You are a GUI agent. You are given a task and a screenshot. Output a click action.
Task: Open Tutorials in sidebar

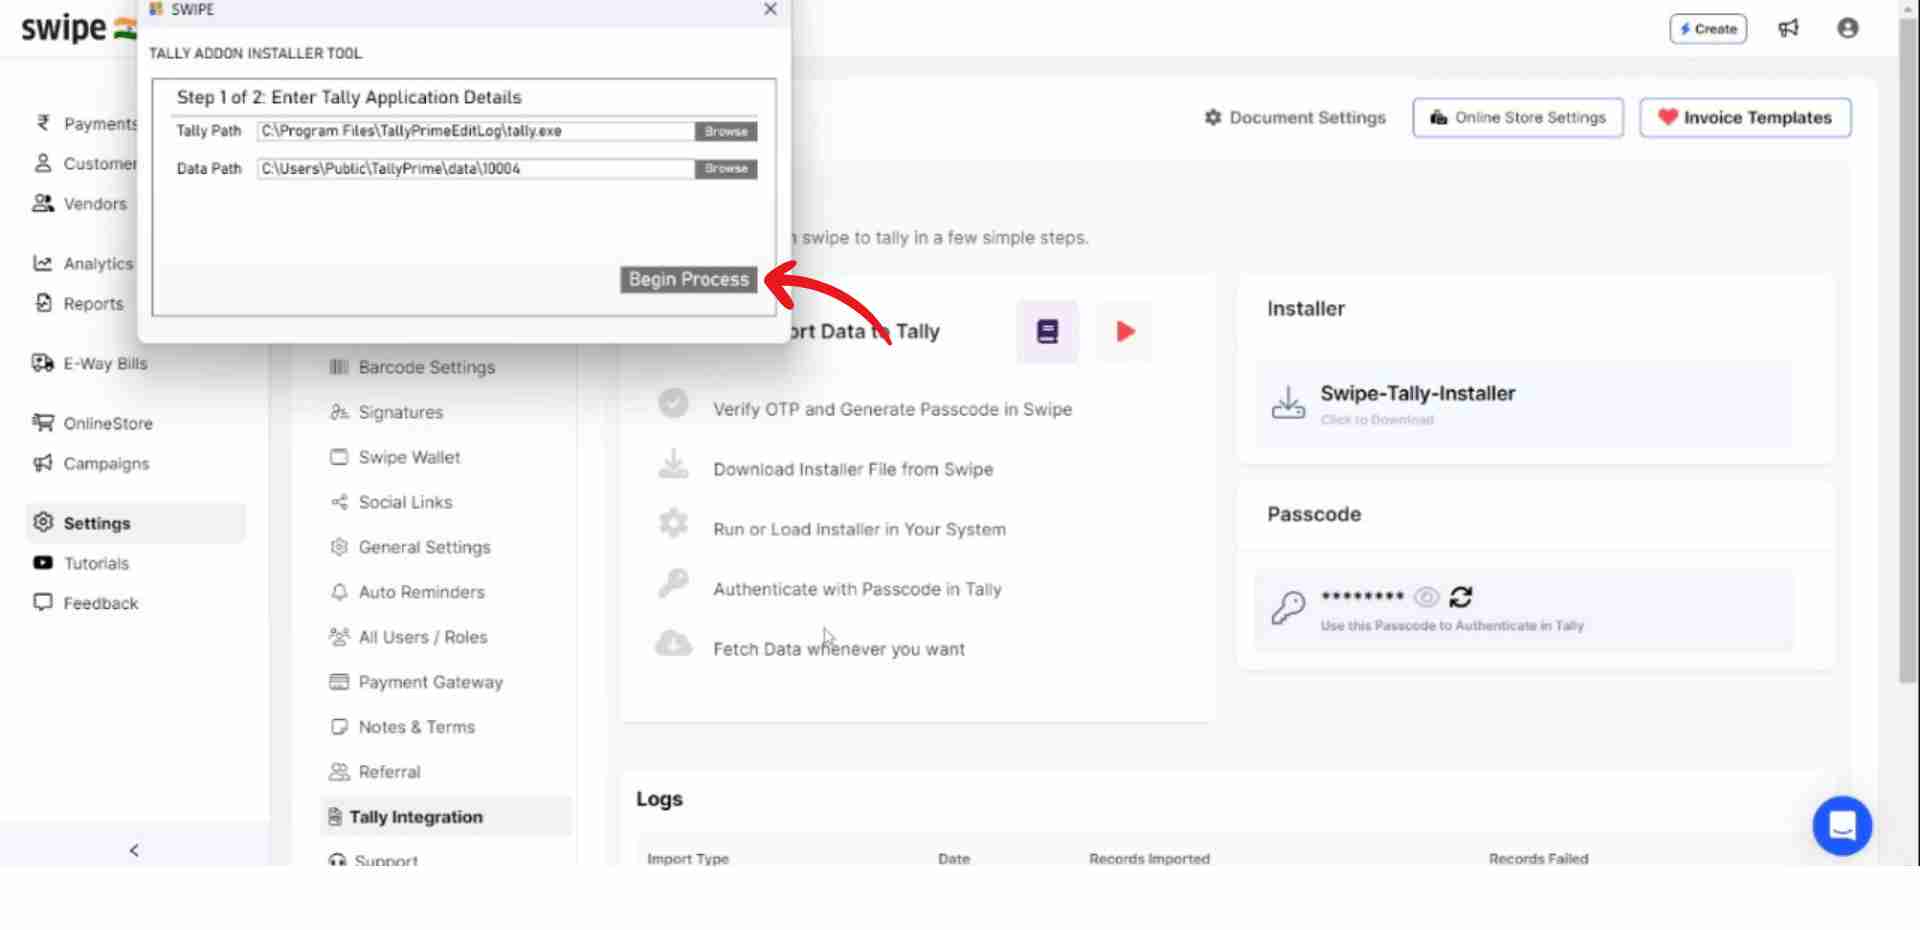coord(81,563)
